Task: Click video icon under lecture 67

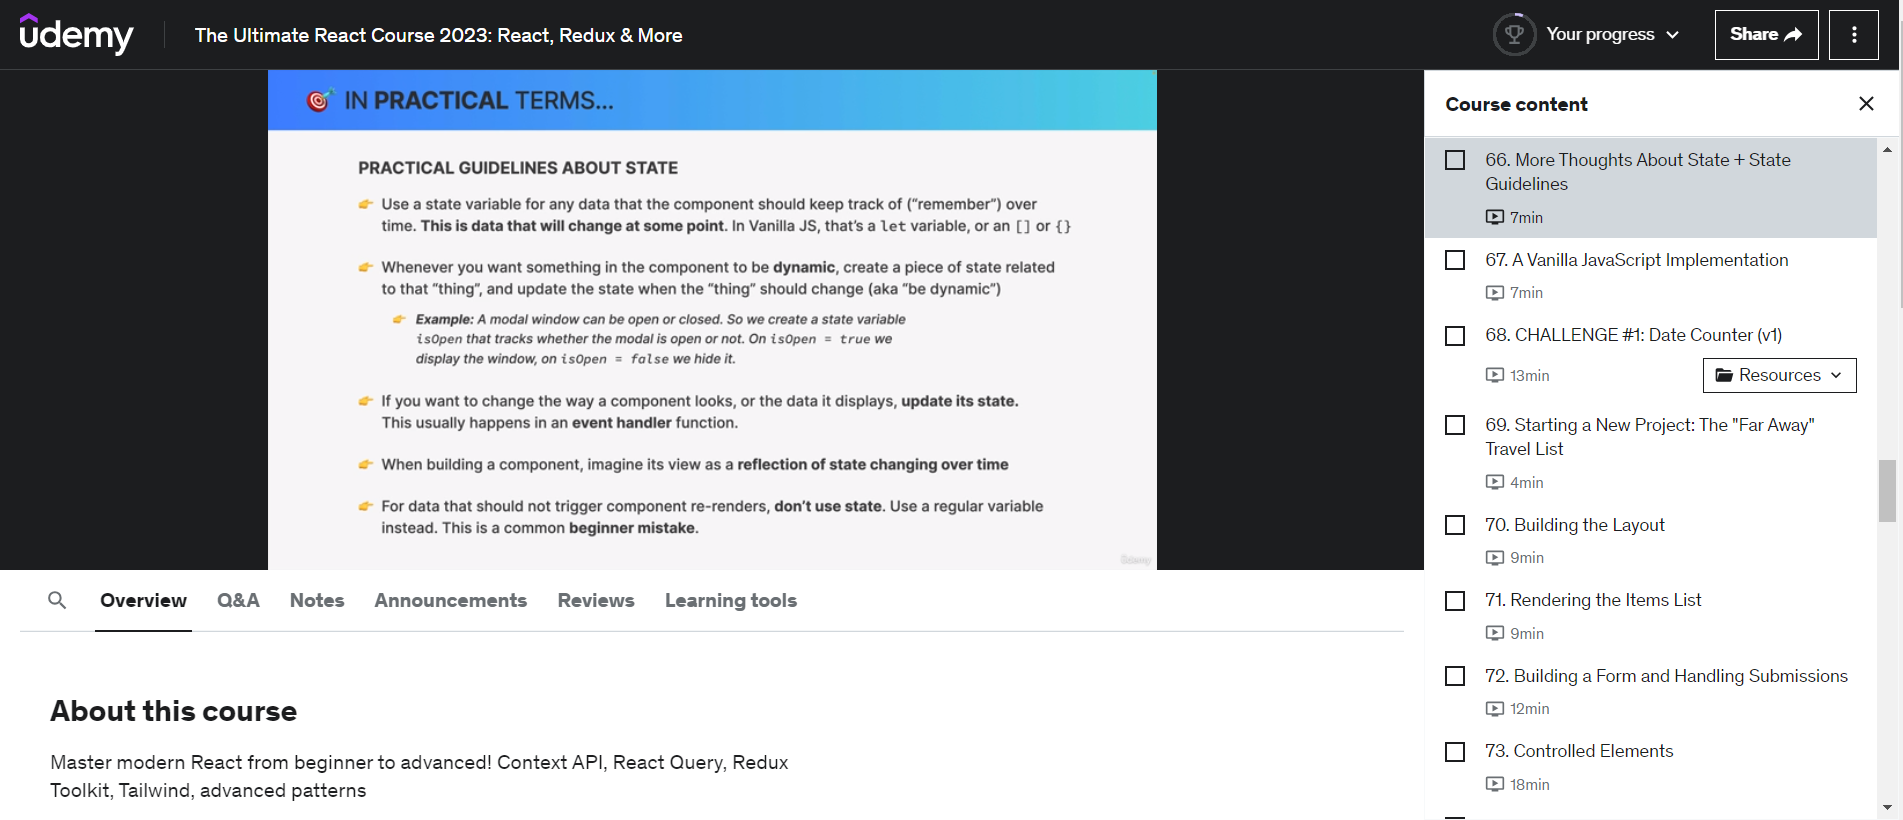Action: click(x=1495, y=293)
